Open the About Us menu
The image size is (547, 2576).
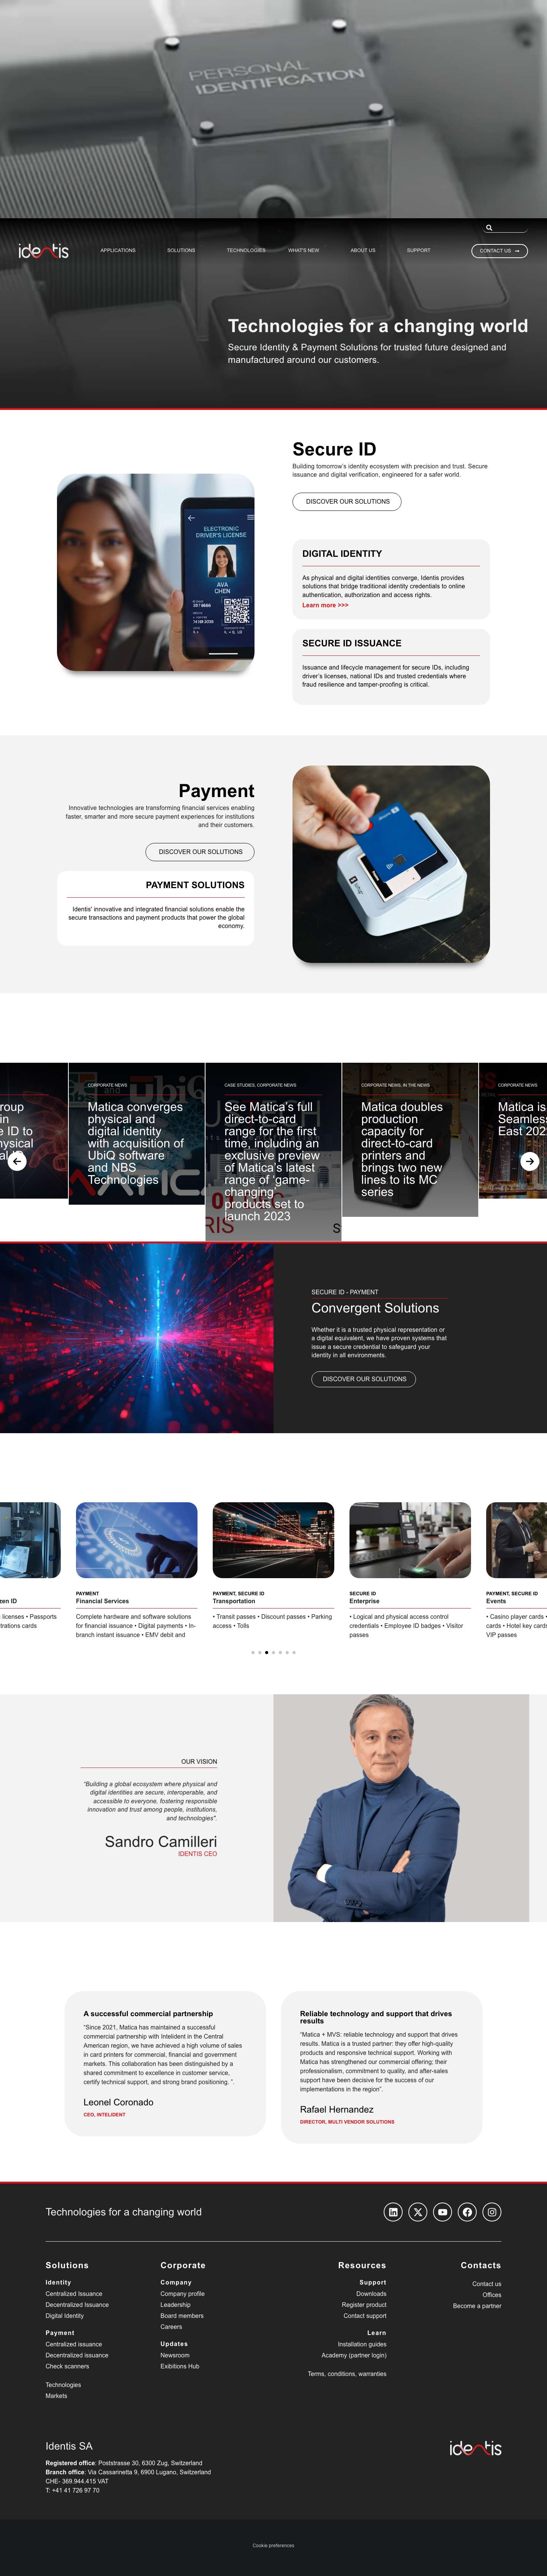(x=363, y=250)
